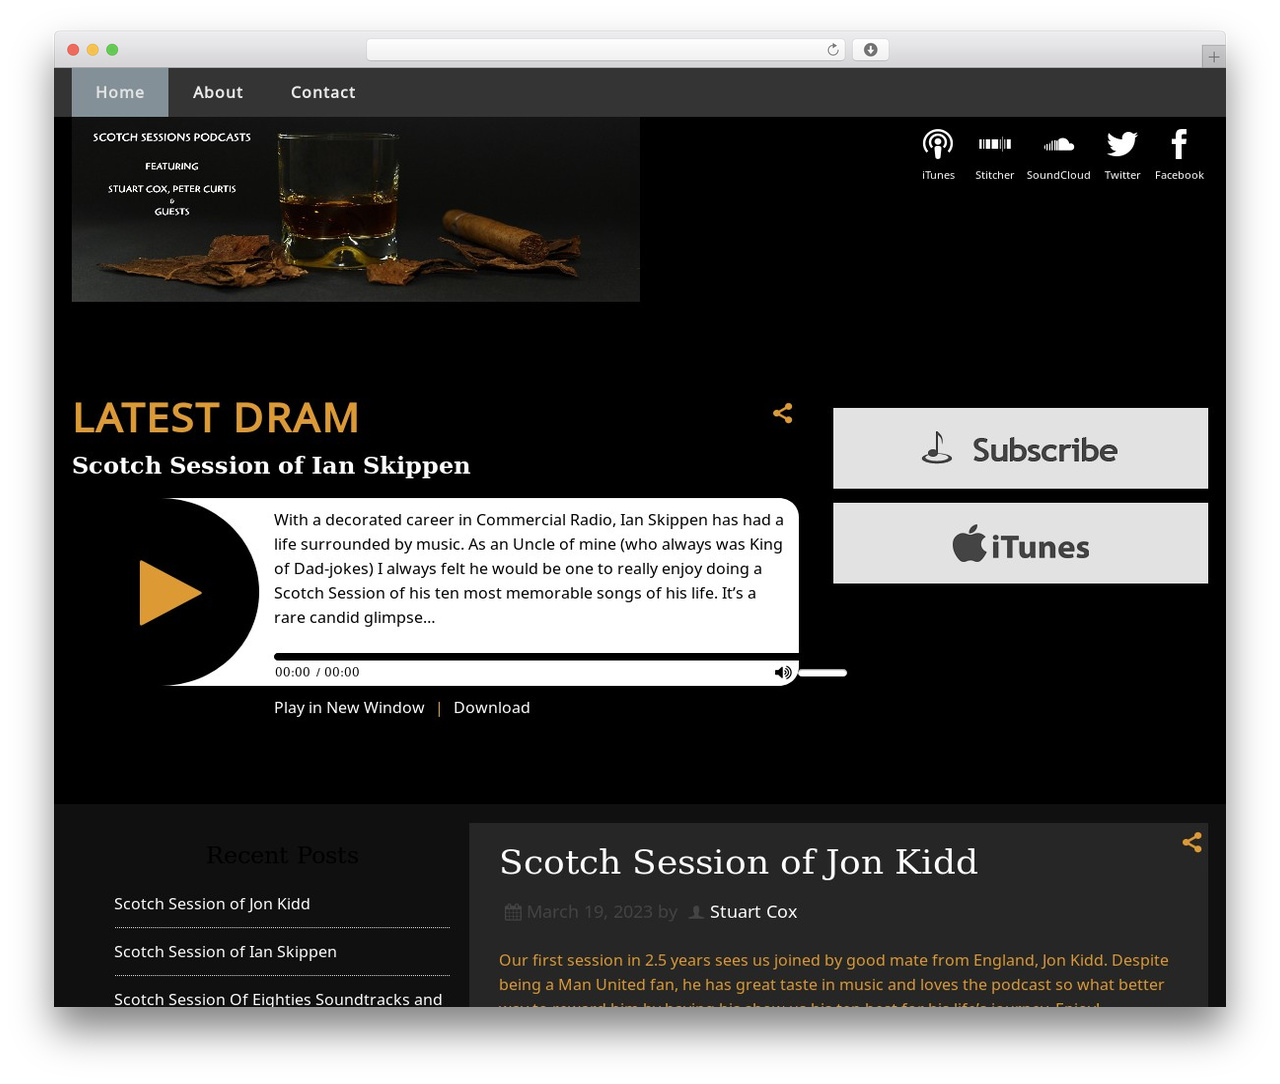Viewport: 1280px width, 1084px height.
Task: Open Play in New Window link
Action: coord(349,708)
